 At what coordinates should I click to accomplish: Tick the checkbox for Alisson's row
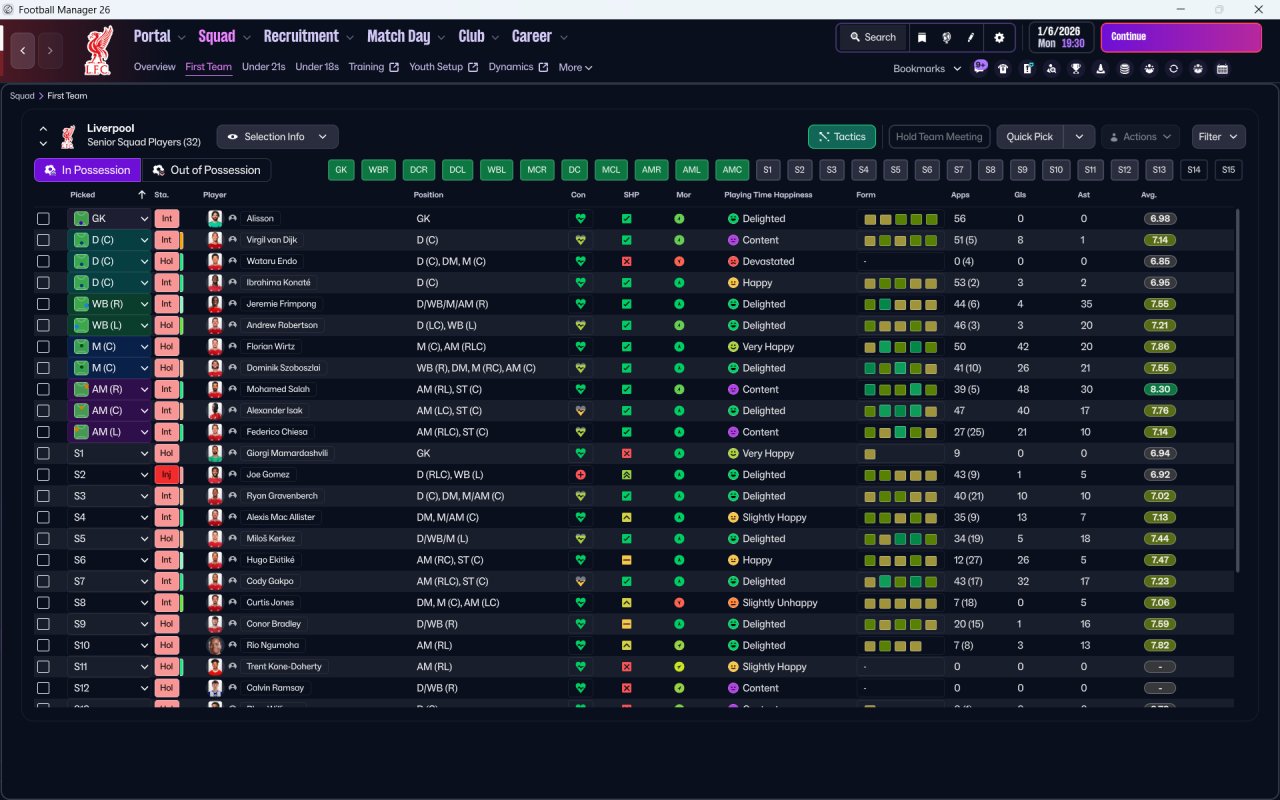(x=43, y=218)
